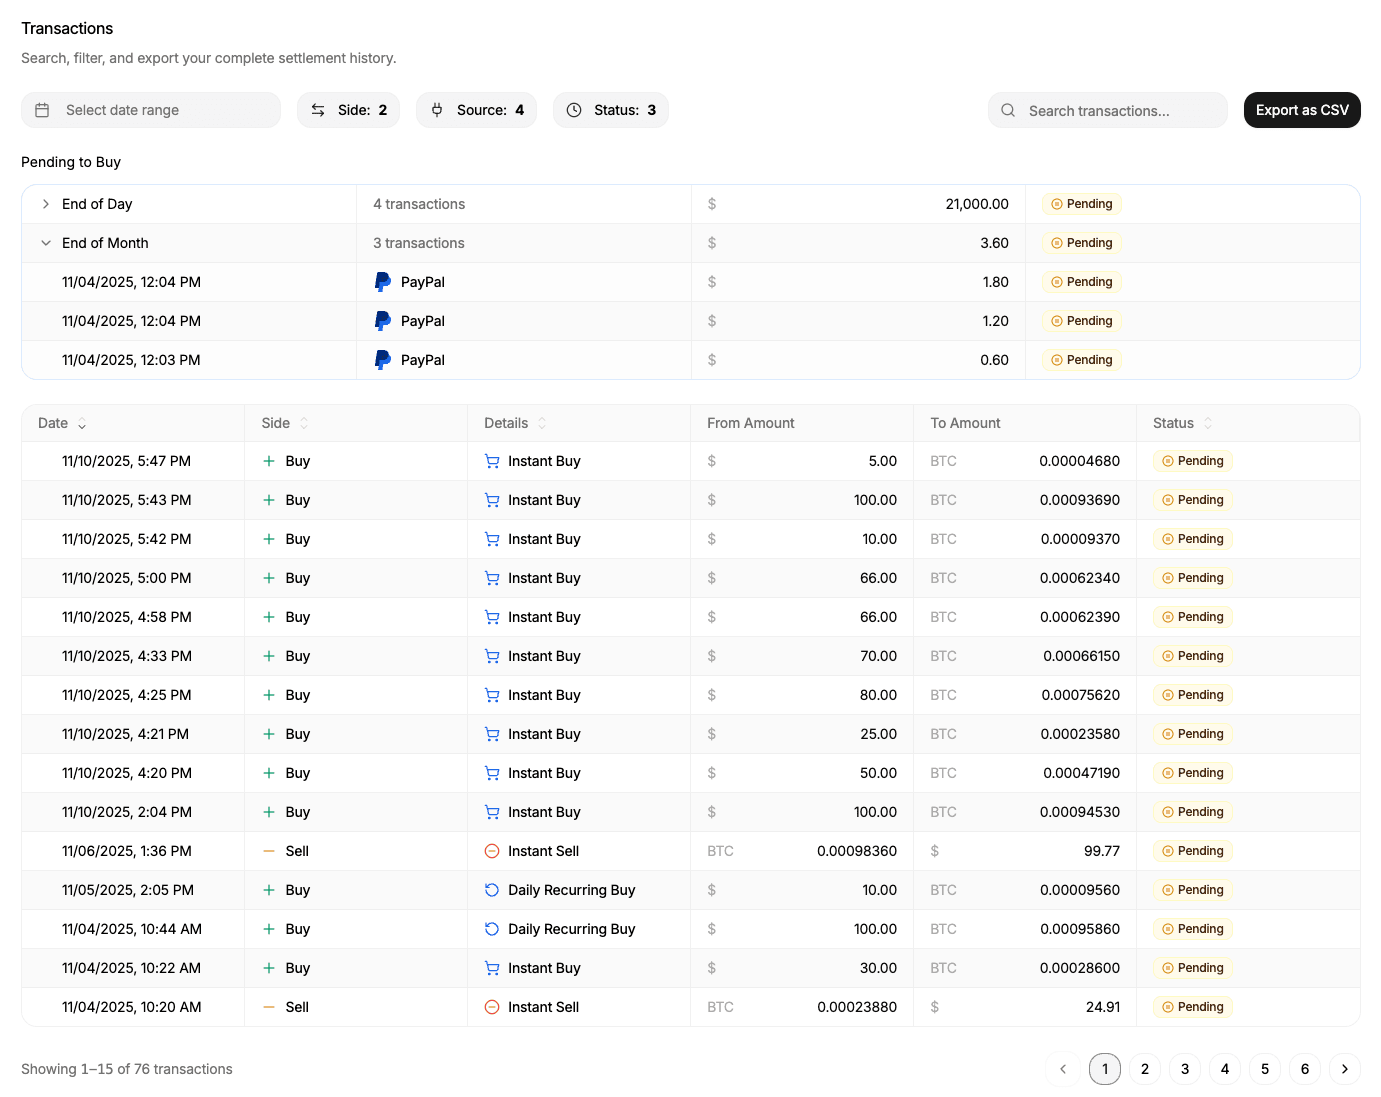The image size is (1381, 1097).
Task: Open the Status filter dropdown
Action: pyautogui.click(x=610, y=110)
